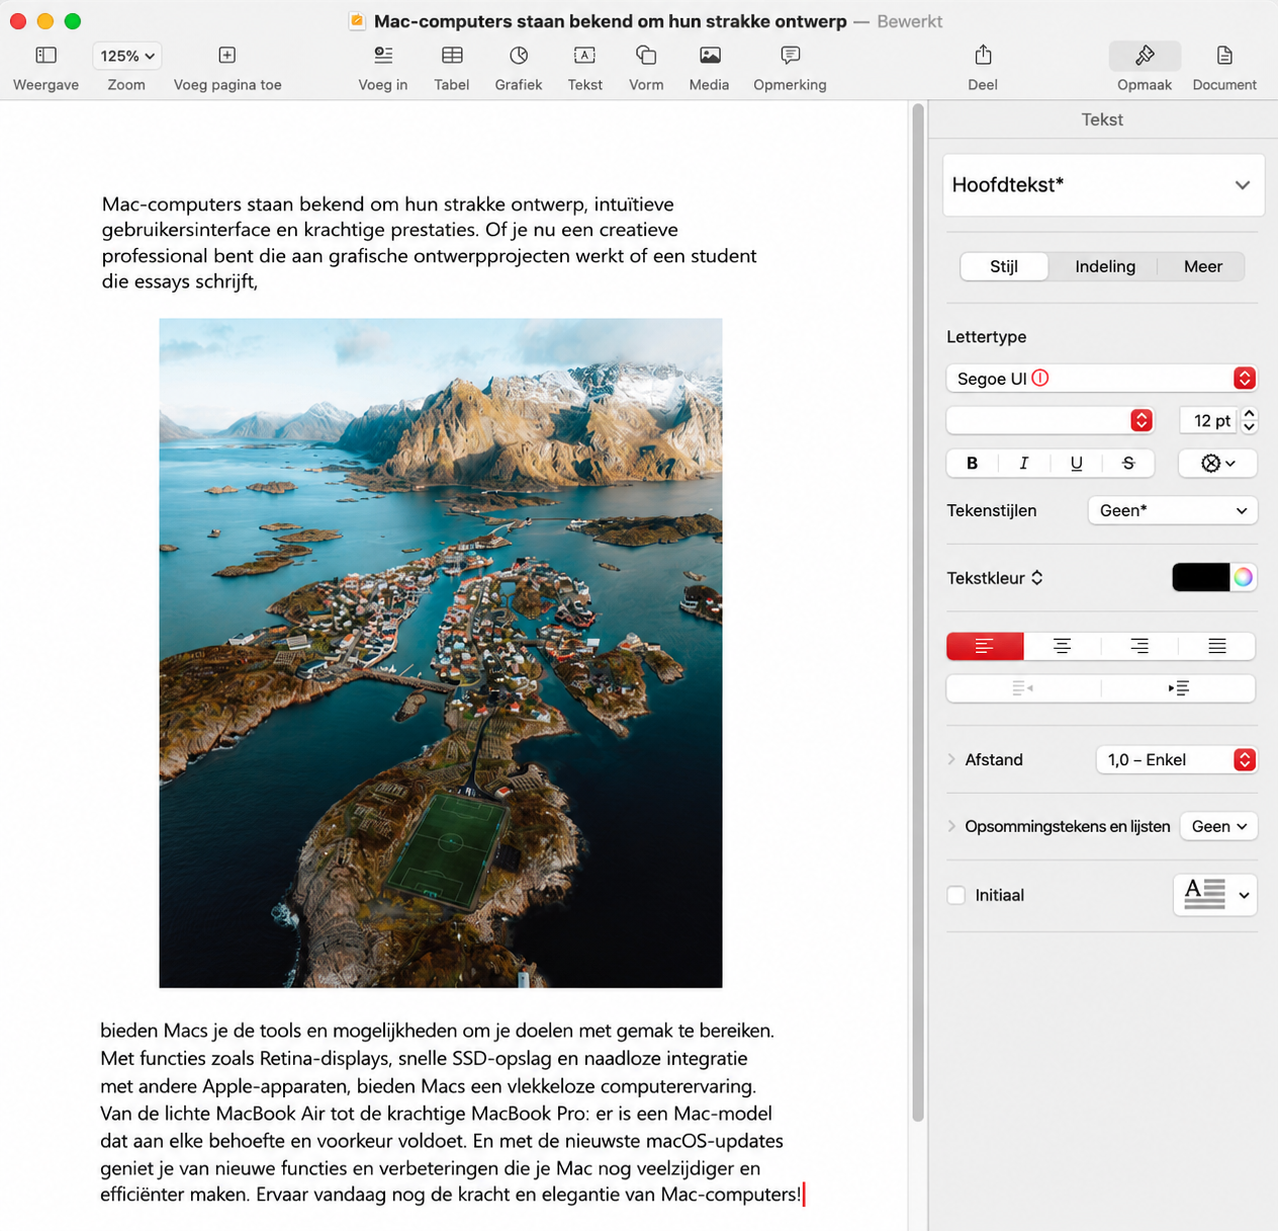Image resolution: width=1278 pixels, height=1231 pixels.
Task: Open the Weergave sidebar view menu
Action: click(x=46, y=56)
